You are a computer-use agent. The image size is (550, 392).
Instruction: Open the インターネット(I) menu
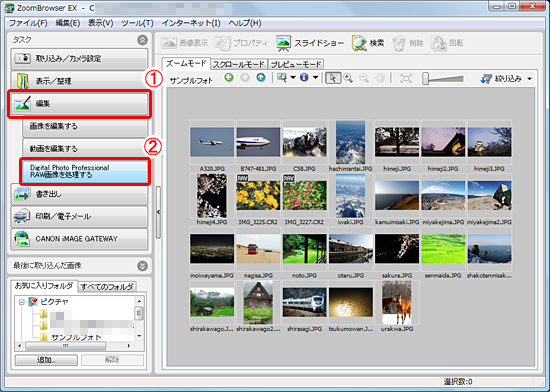[x=191, y=23]
